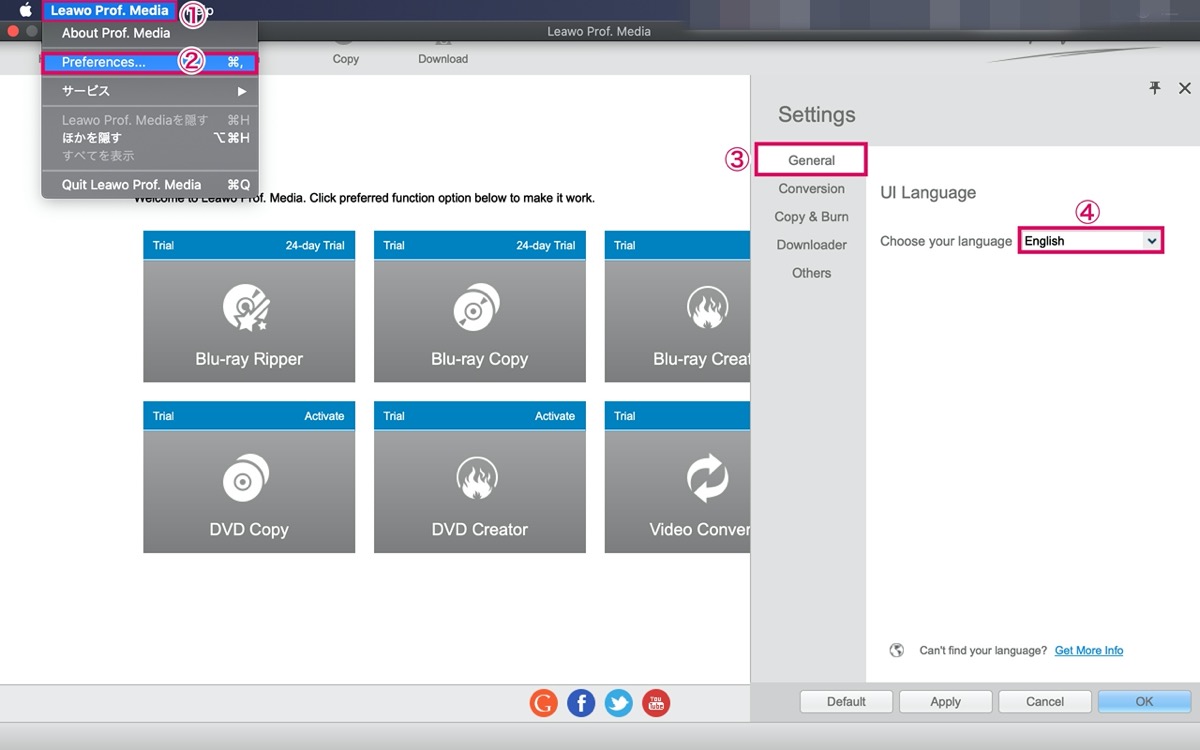Open the Copy & Burn settings tab
The height and width of the screenshot is (750, 1200).
click(x=811, y=216)
